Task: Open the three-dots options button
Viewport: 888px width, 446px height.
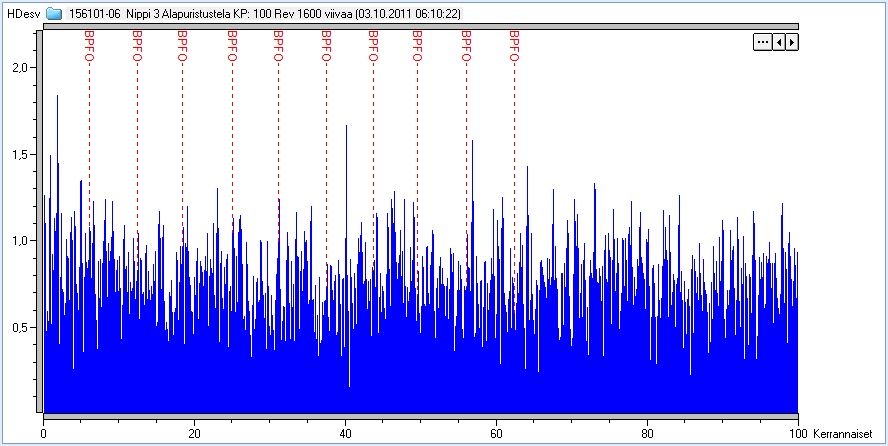Action: (x=762, y=42)
